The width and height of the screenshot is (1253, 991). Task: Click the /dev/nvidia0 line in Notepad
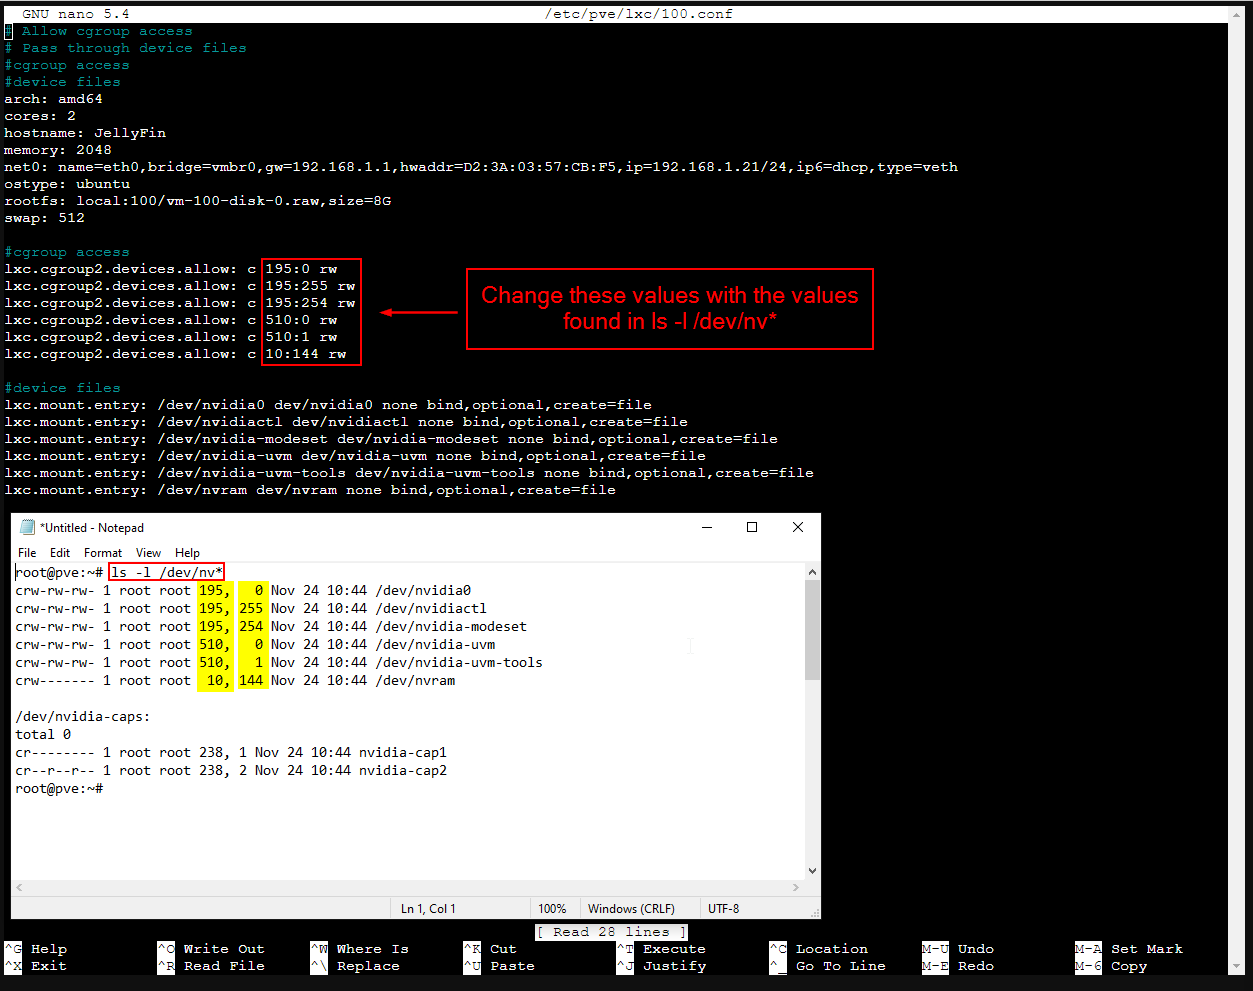tap(243, 590)
